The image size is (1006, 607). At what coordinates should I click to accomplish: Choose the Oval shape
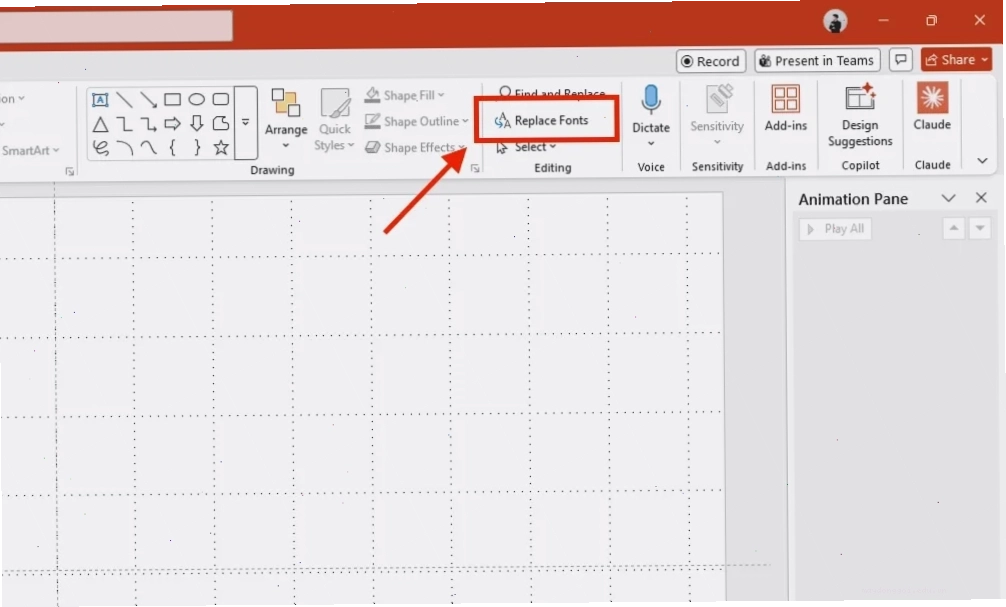(x=196, y=99)
